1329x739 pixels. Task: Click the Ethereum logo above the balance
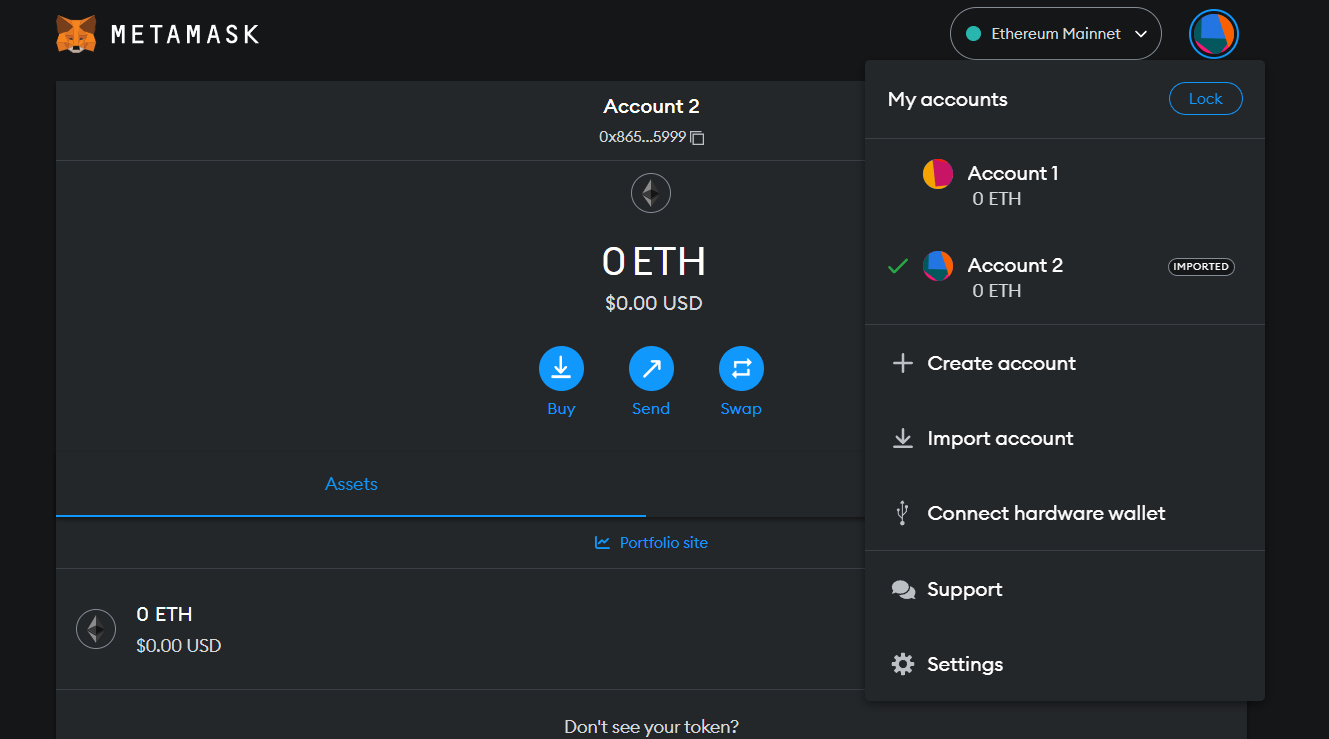pyautogui.click(x=651, y=193)
